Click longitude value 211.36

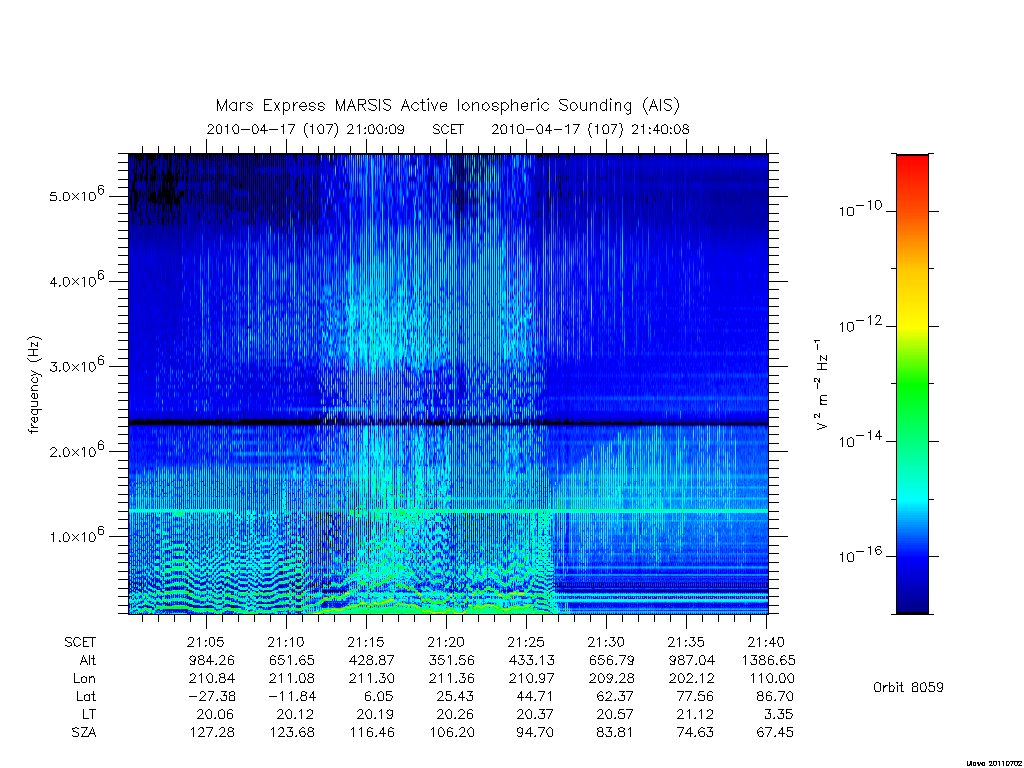451,679
